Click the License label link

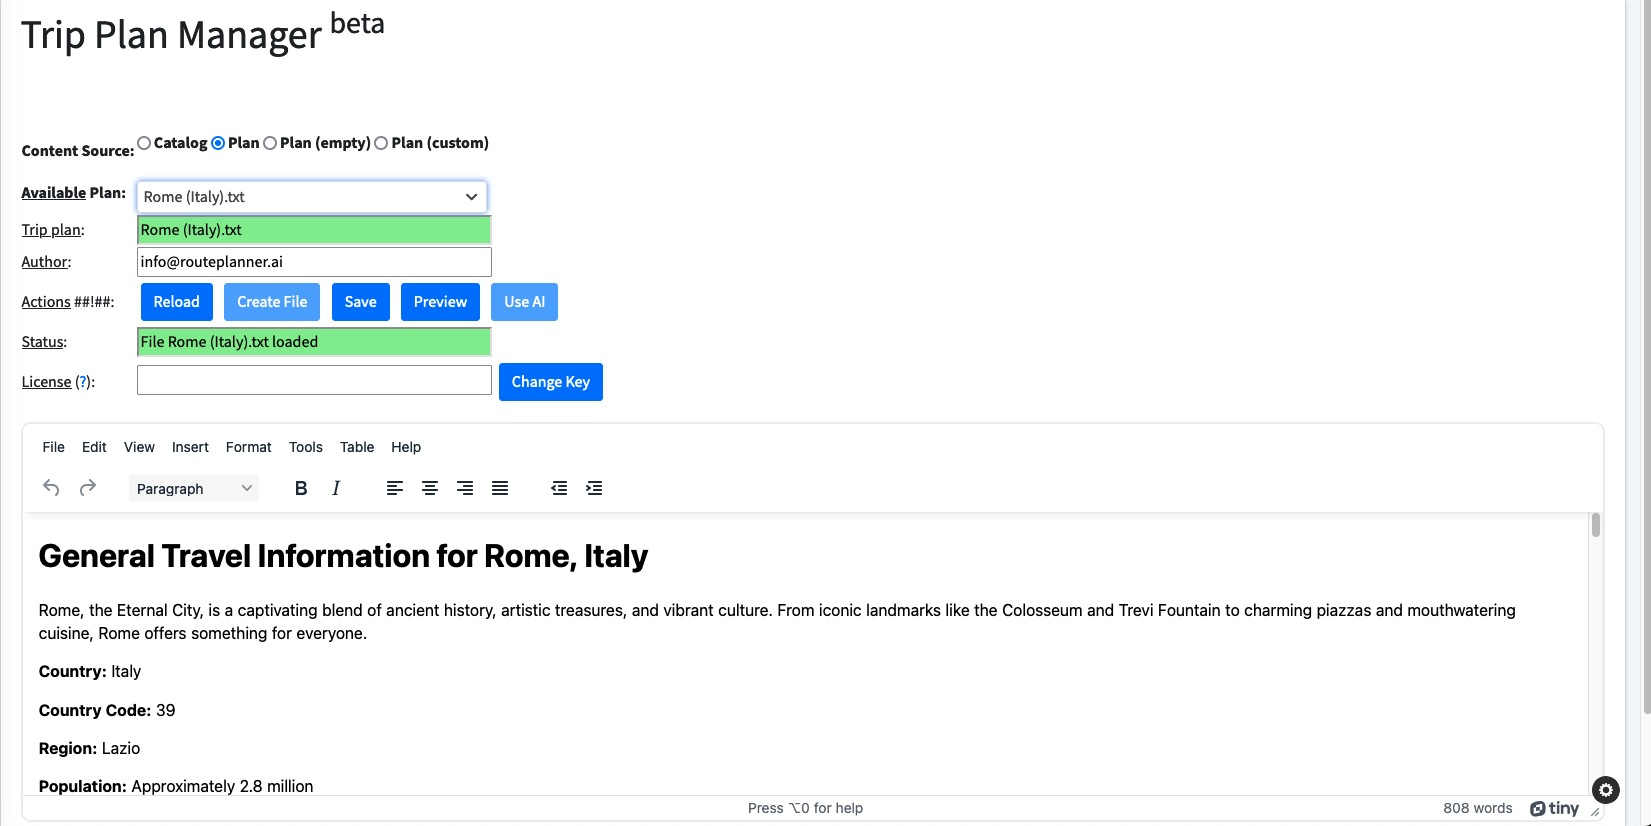tap(46, 382)
